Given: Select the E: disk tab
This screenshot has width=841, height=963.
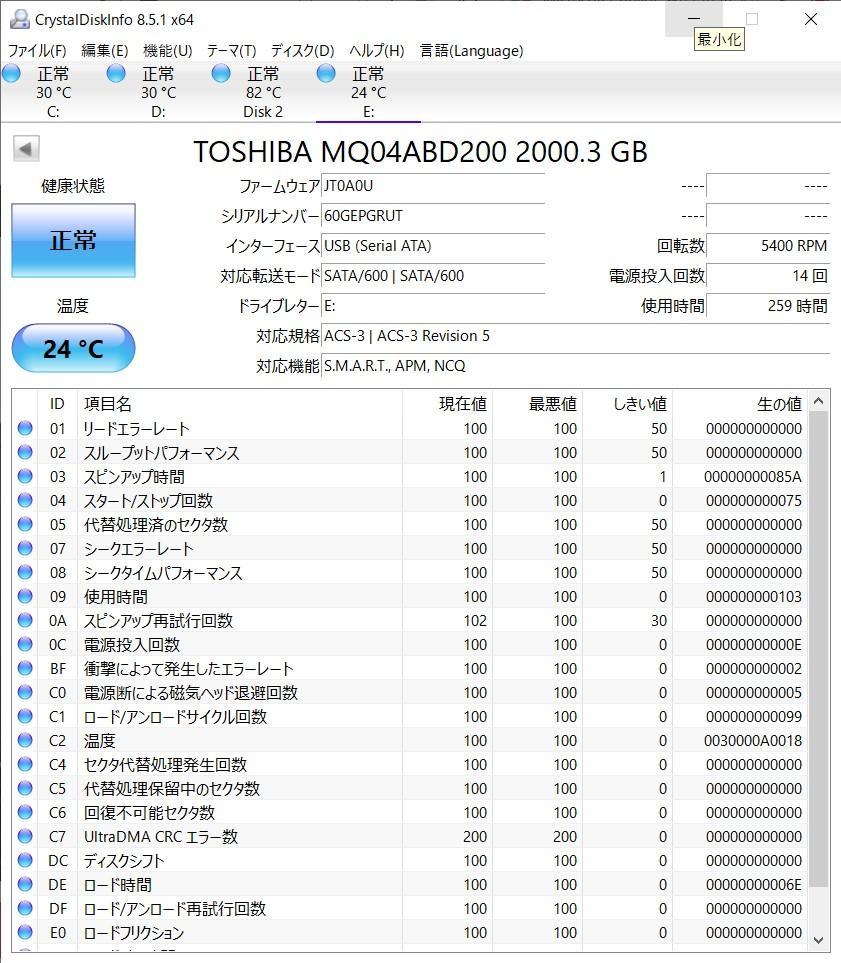Looking at the screenshot, I should click(368, 92).
